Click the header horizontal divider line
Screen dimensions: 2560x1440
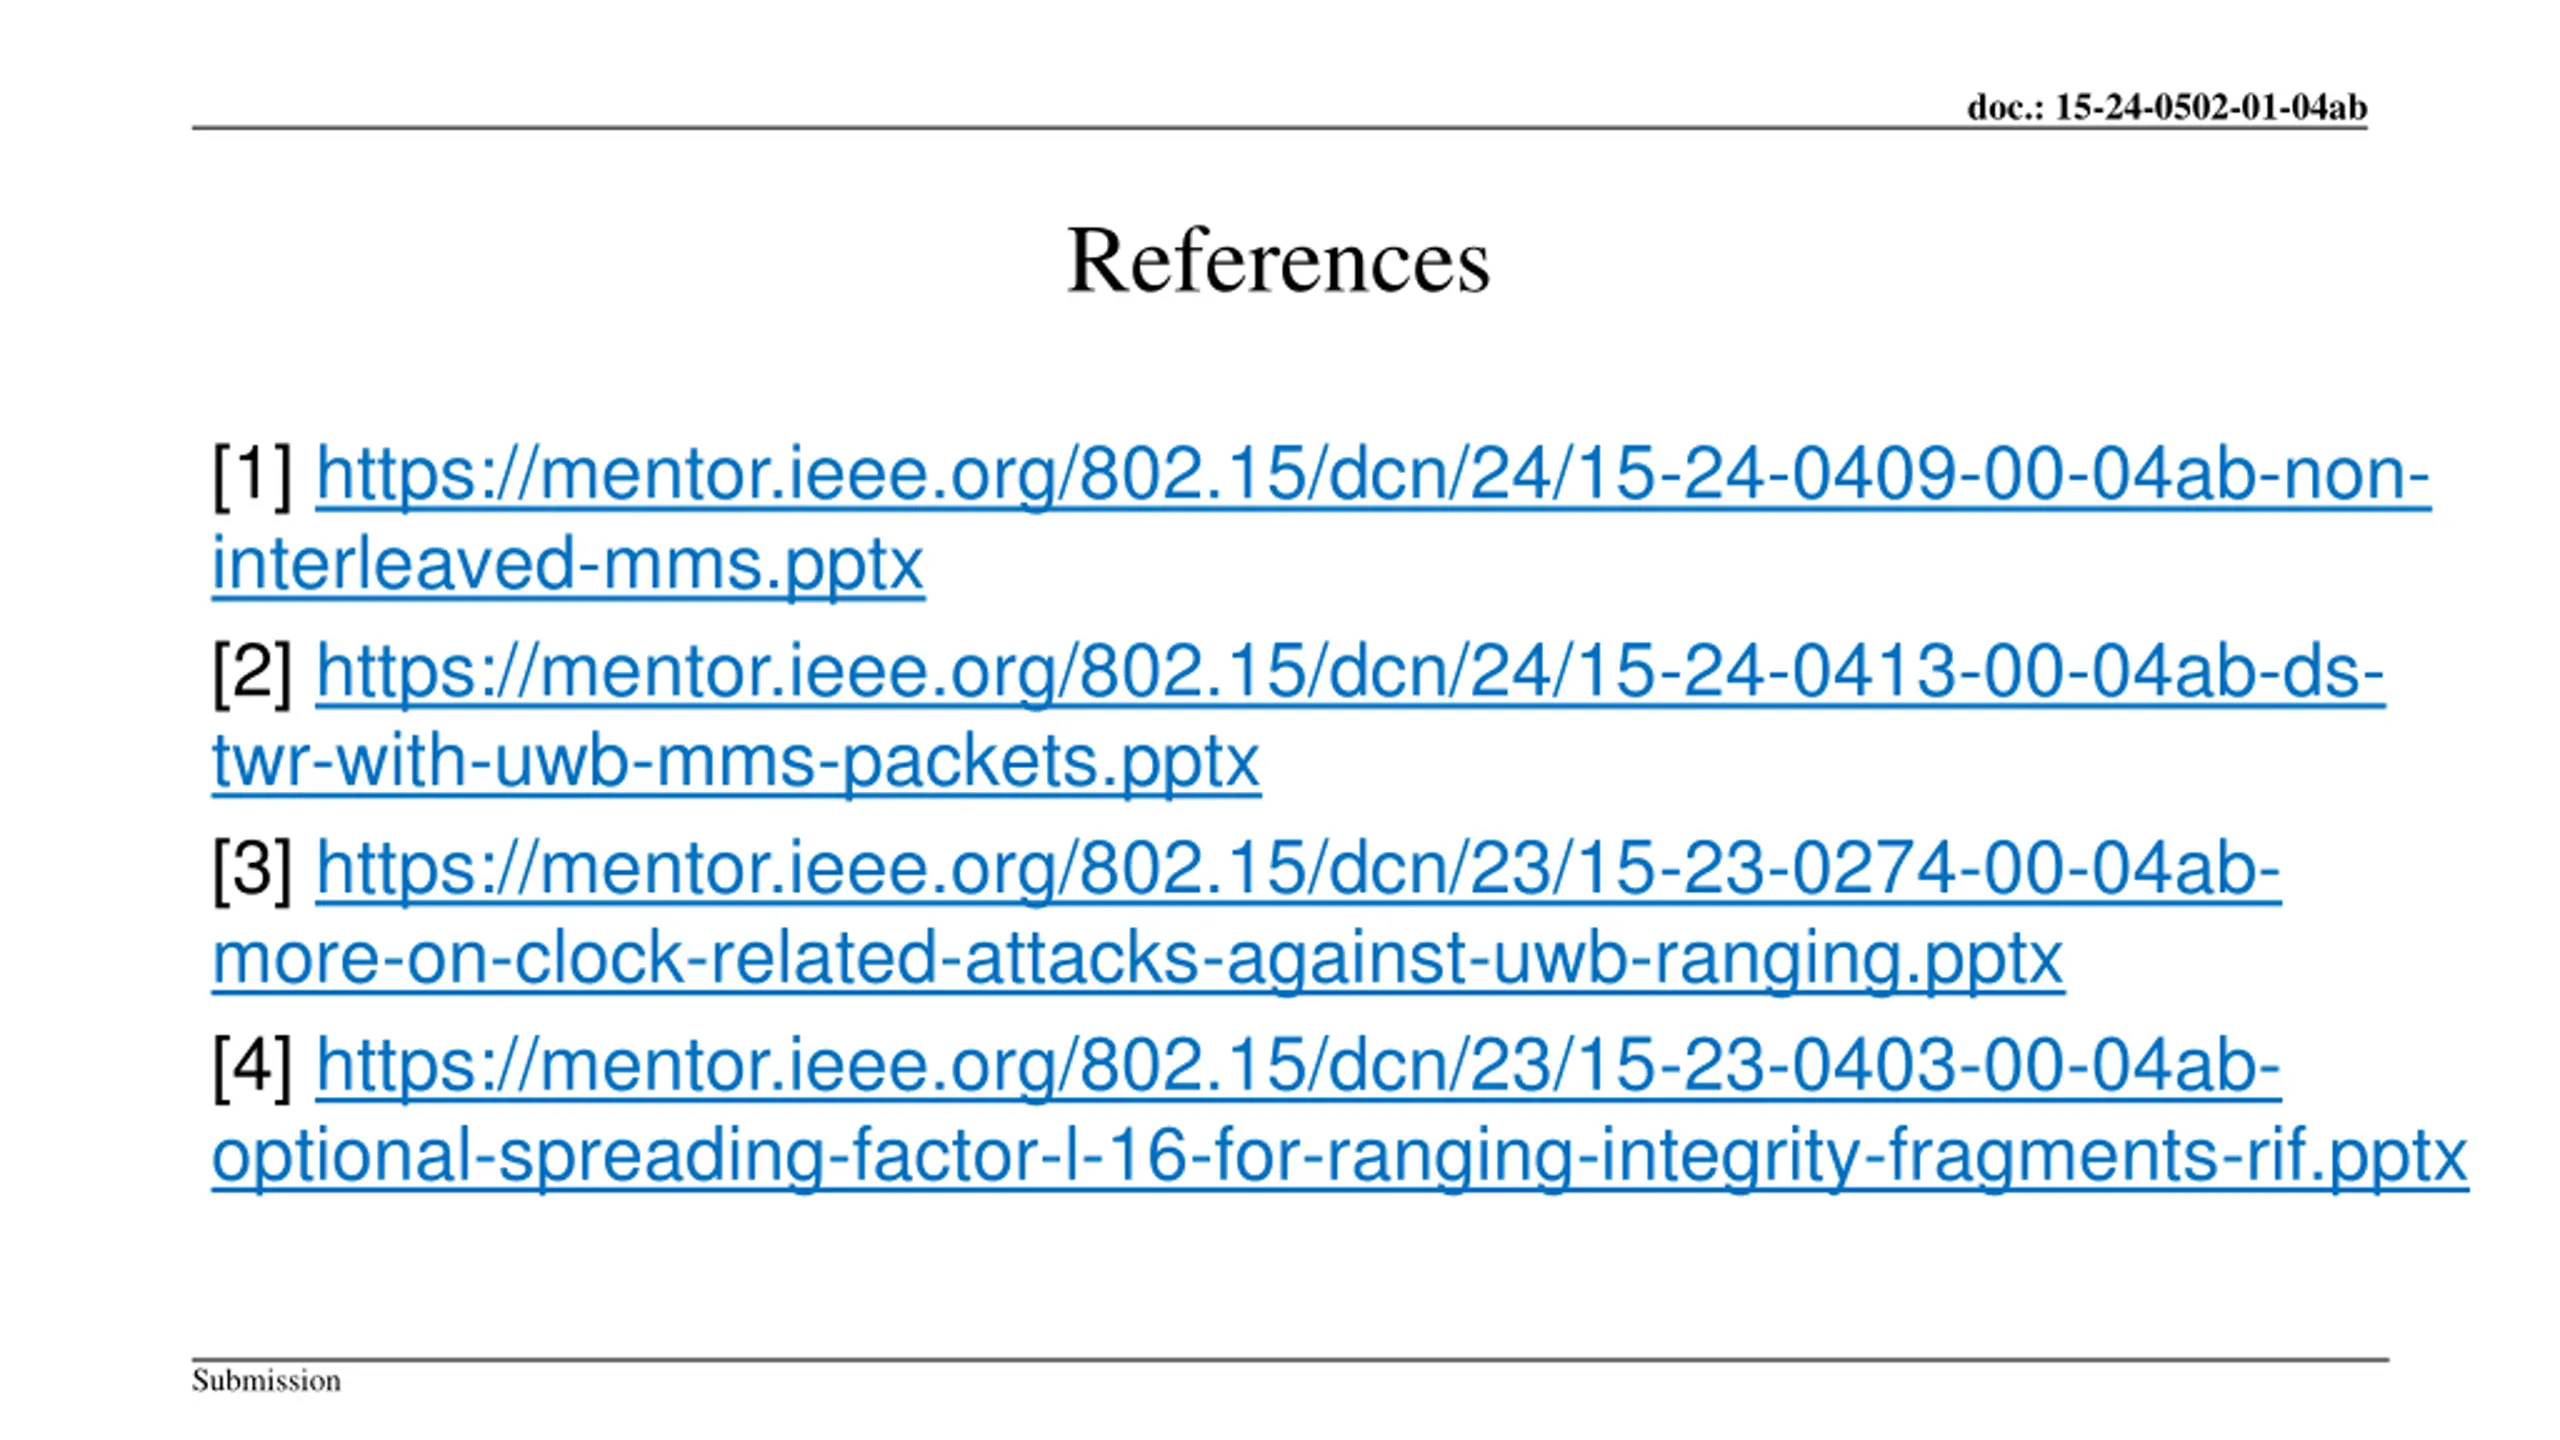click(1279, 128)
